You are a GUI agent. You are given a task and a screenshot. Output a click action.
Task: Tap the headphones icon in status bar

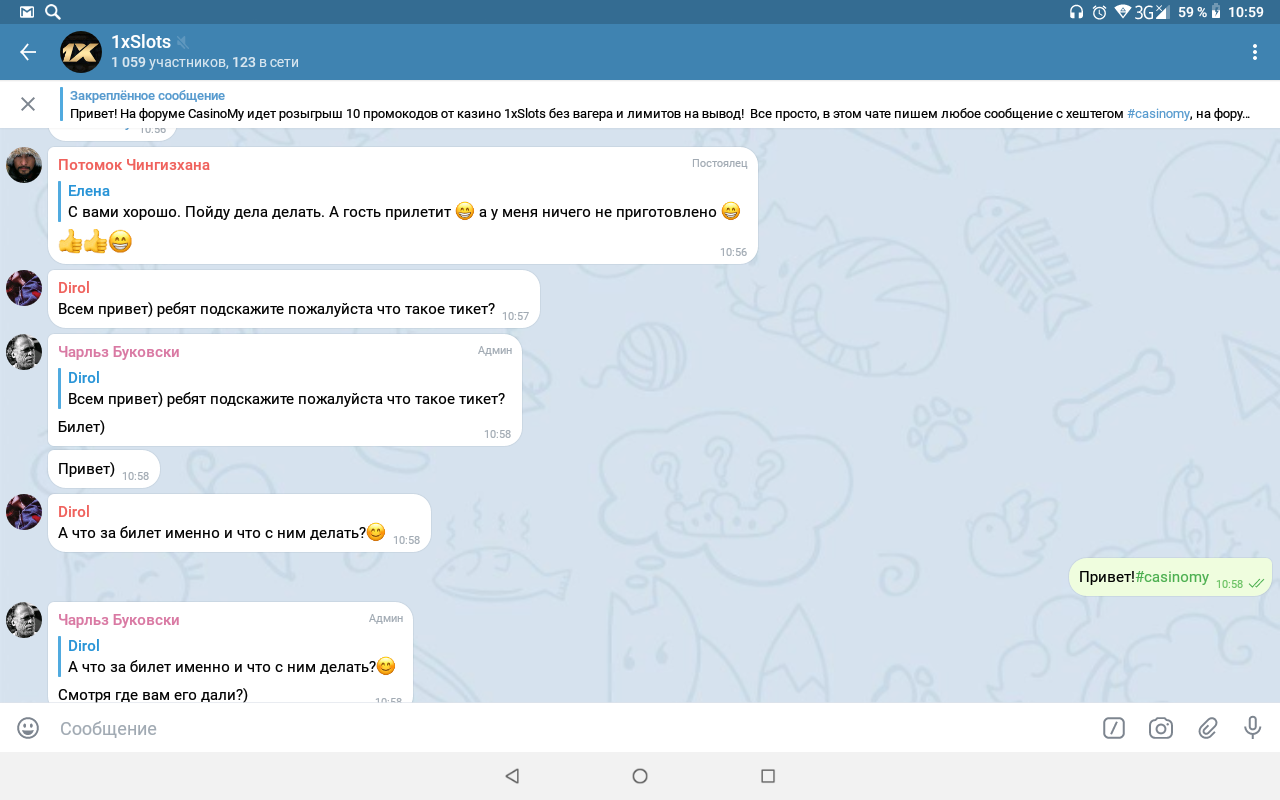pos(1076,12)
